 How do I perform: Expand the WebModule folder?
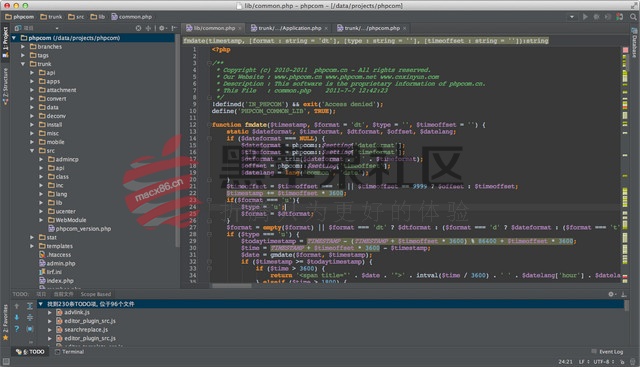[41, 220]
